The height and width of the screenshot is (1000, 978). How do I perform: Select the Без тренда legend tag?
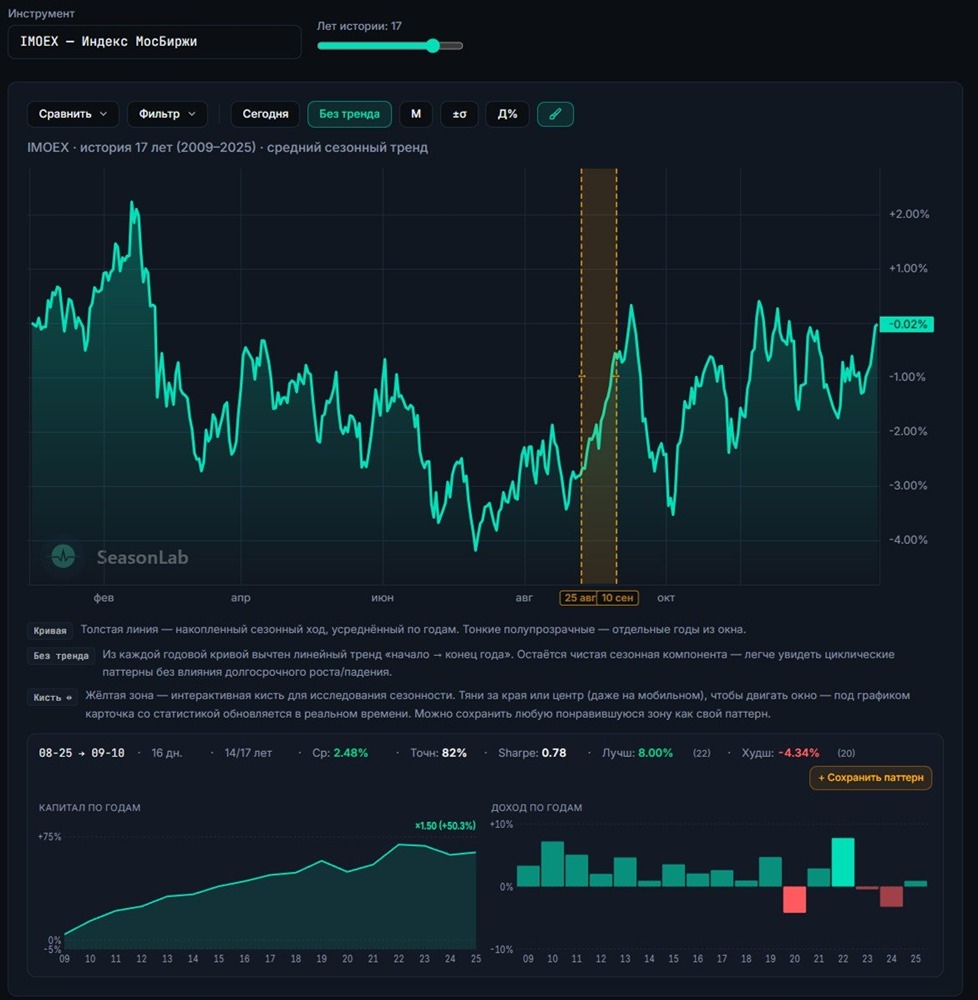click(x=61, y=656)
